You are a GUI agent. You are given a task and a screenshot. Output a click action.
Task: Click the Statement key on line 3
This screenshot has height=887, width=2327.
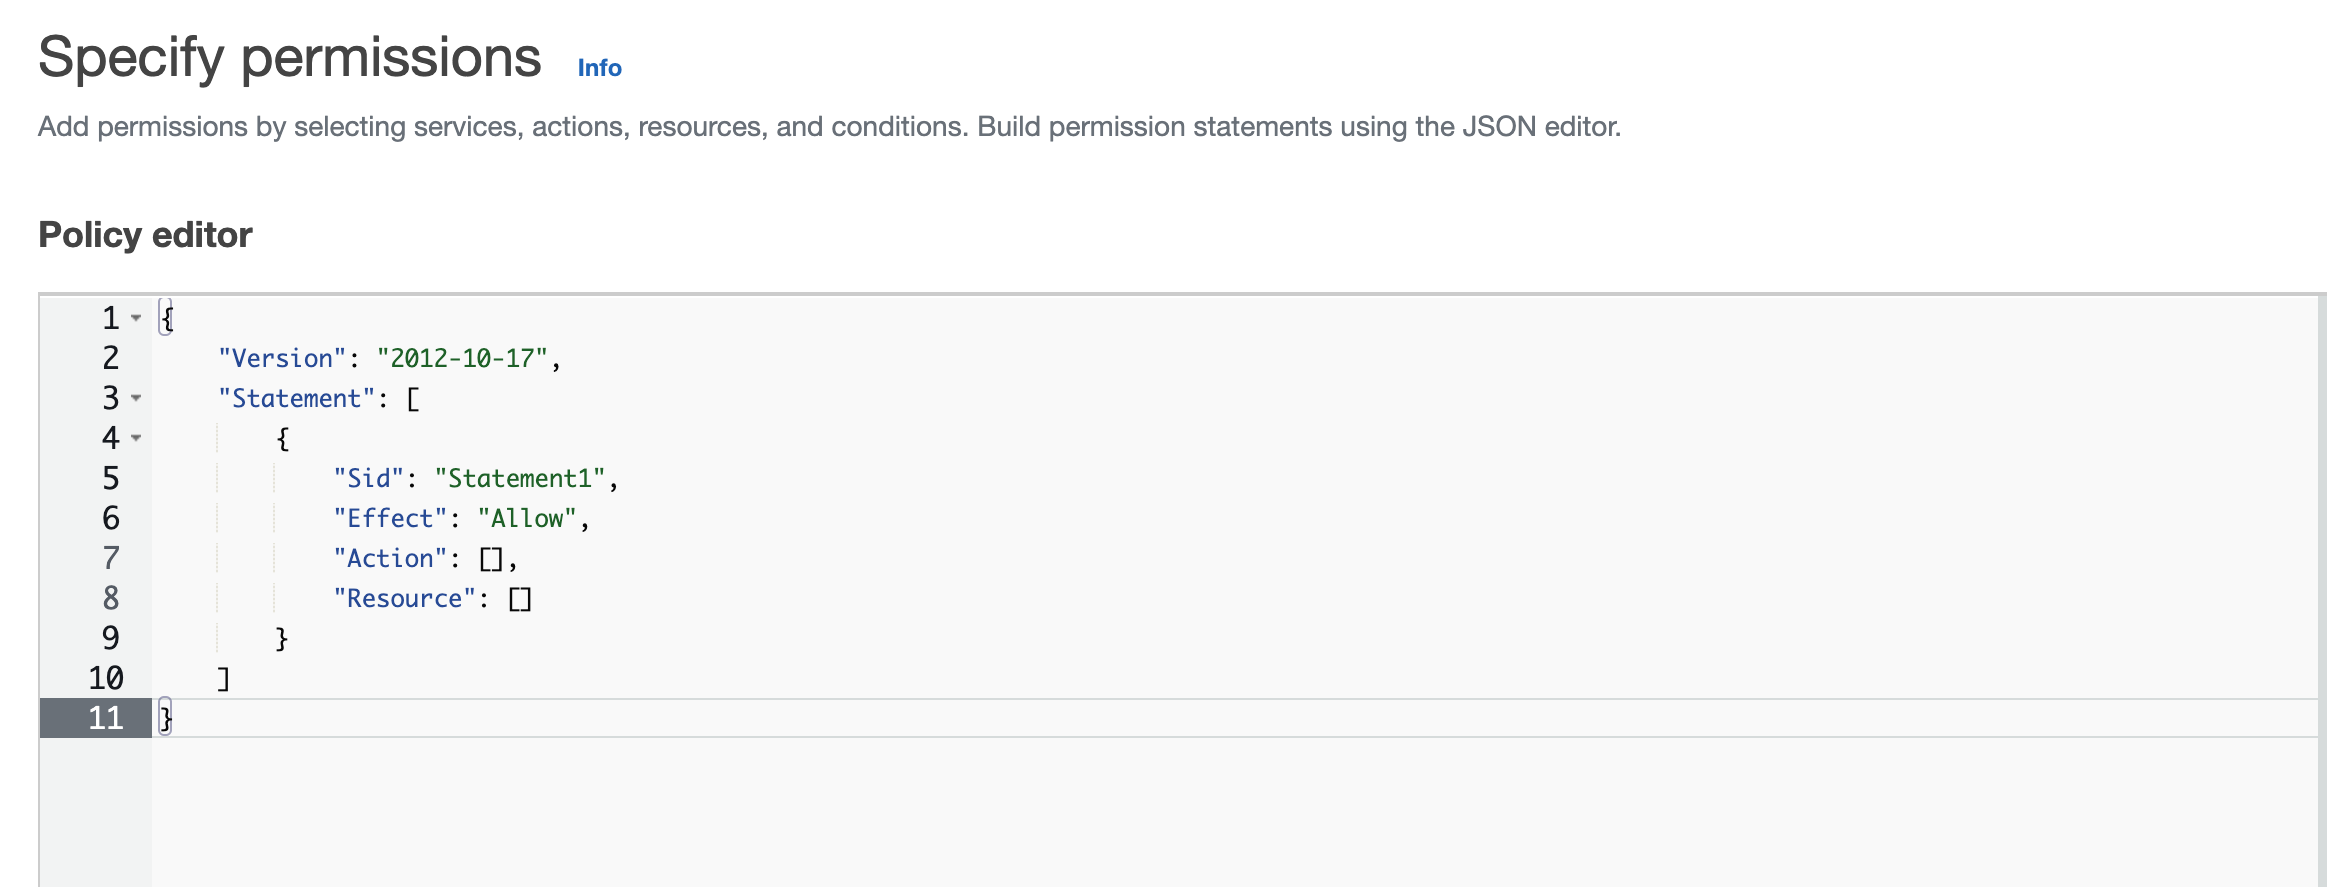click(295, 398)
